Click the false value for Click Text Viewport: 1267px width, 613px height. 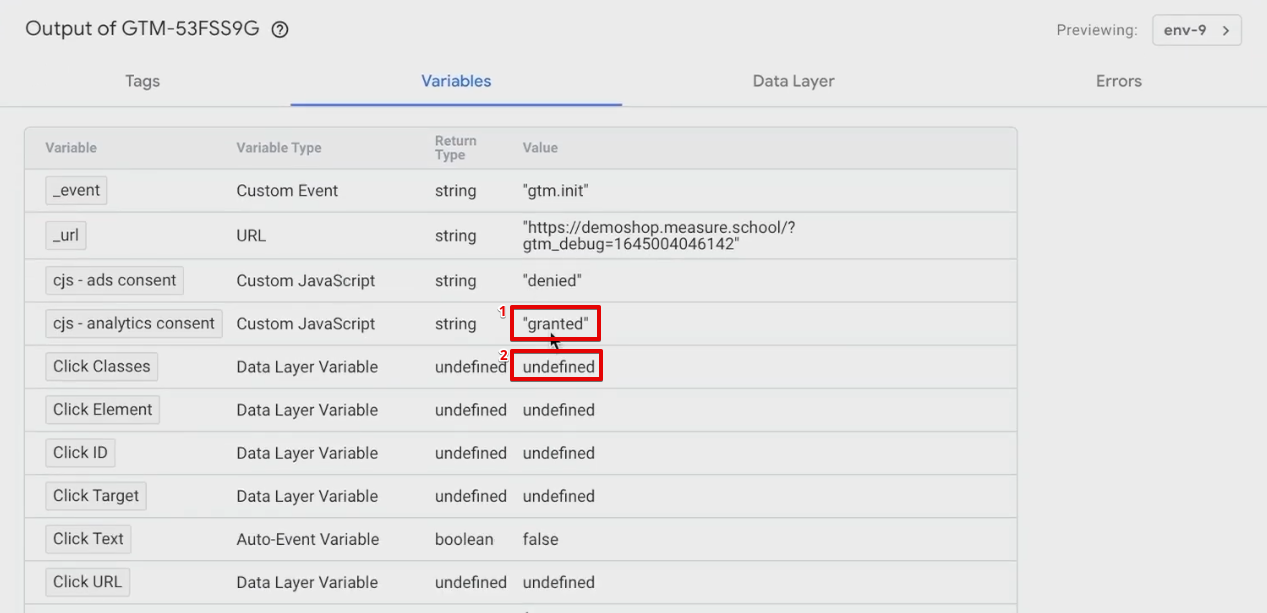click(540, 539)
